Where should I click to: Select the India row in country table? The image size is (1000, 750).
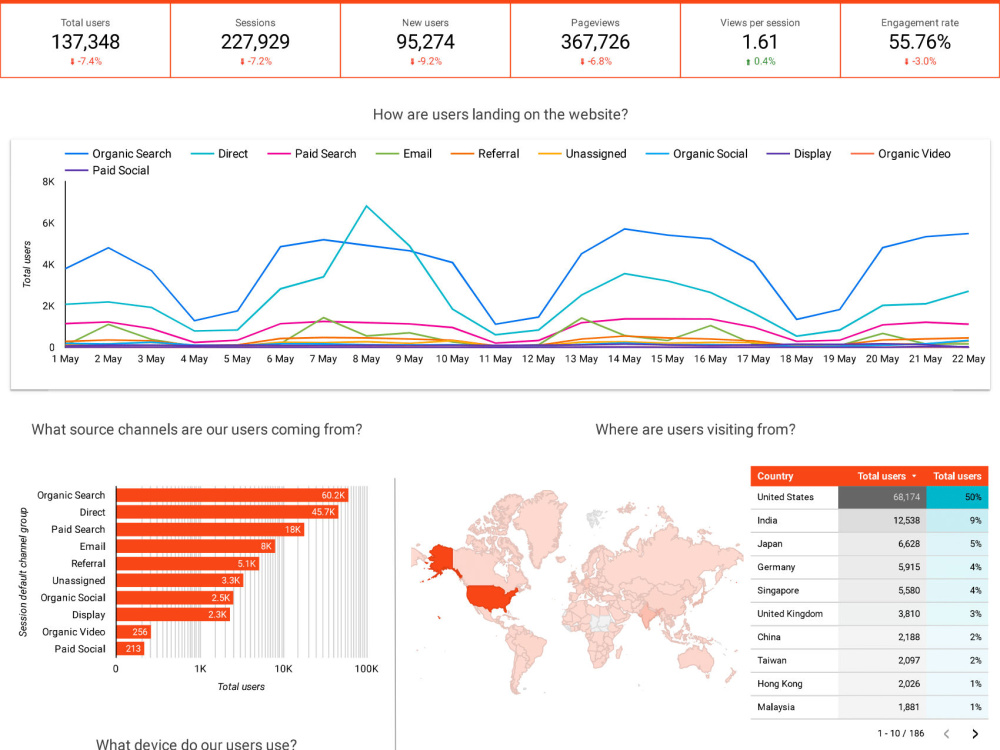coord(869,520)
